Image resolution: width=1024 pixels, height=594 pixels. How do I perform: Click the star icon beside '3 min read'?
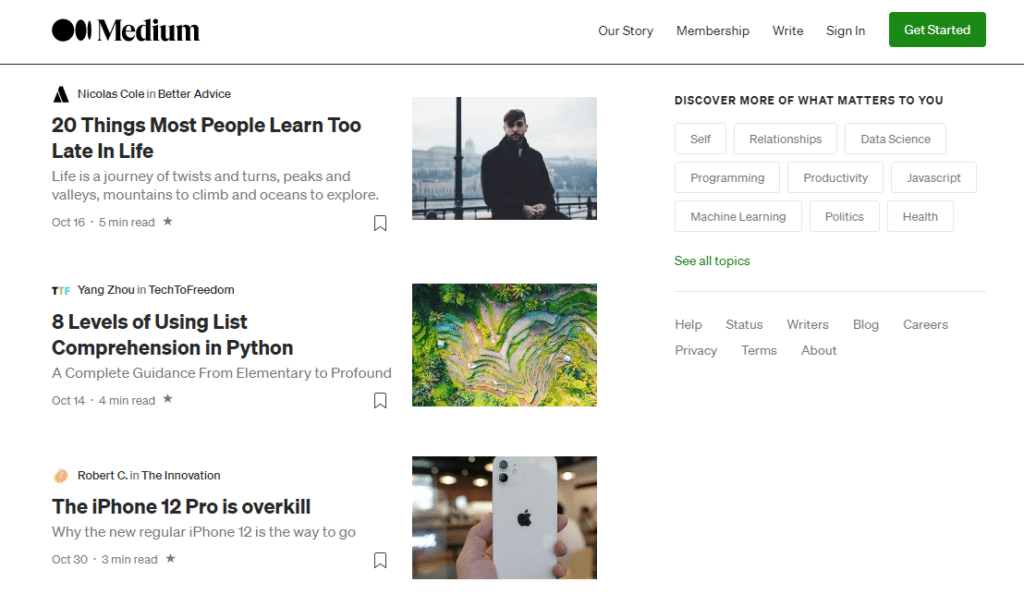tap(170, 558)
